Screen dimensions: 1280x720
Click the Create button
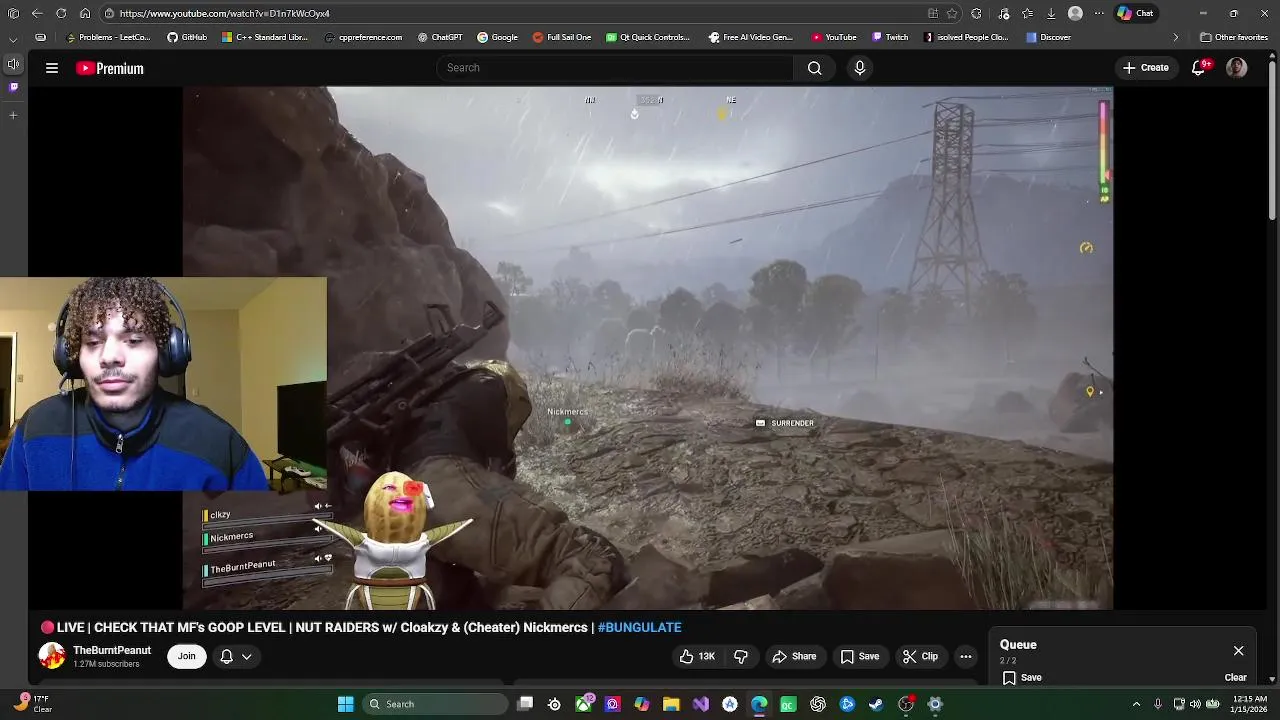coord(1146,68)
